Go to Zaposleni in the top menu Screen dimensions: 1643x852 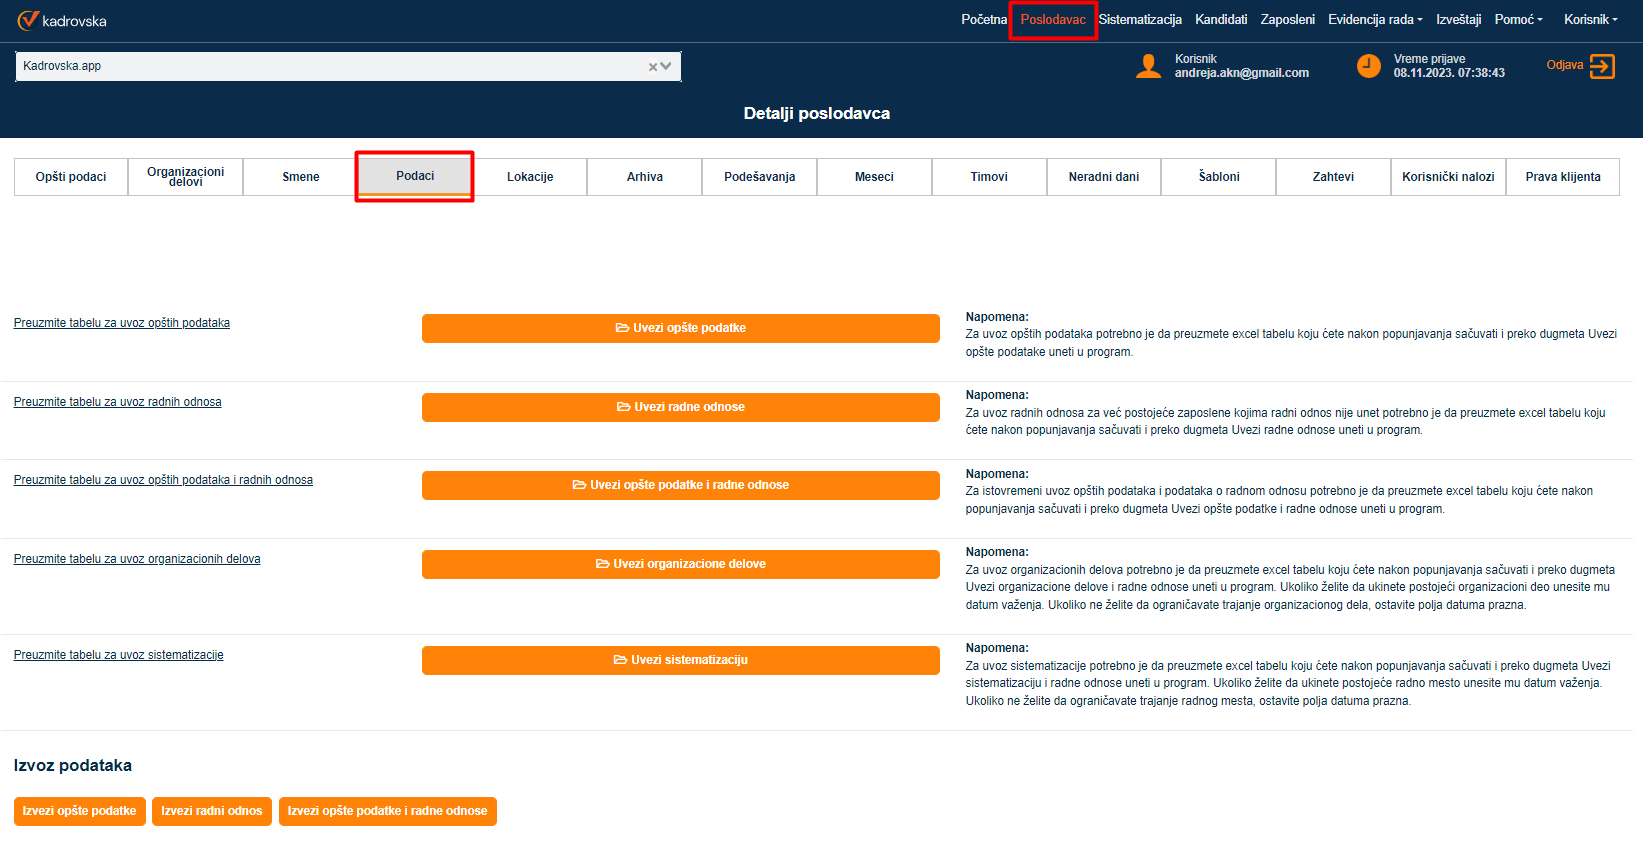coord(1287,20)
